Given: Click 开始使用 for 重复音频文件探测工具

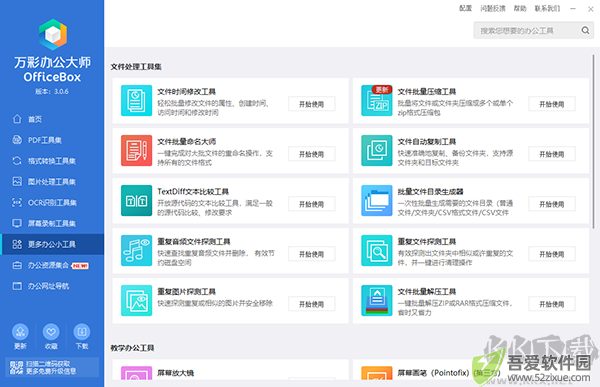Looking at the screenshot, I should tap(311, 254).
